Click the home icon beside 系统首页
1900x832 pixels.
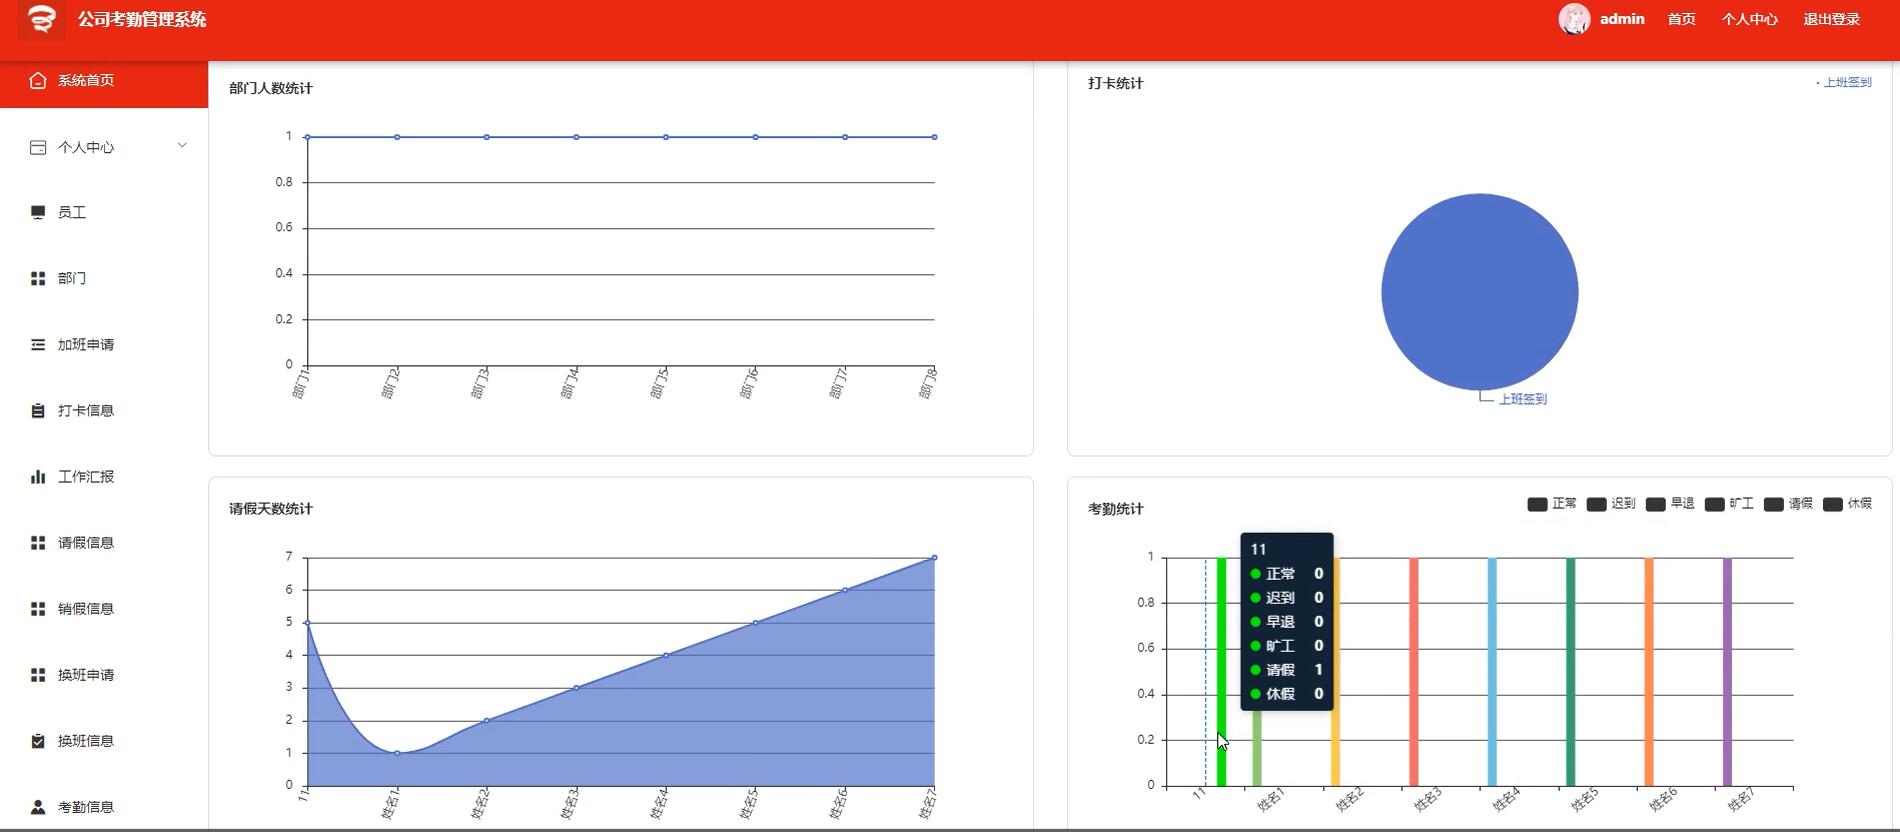(x=38, y=80)
